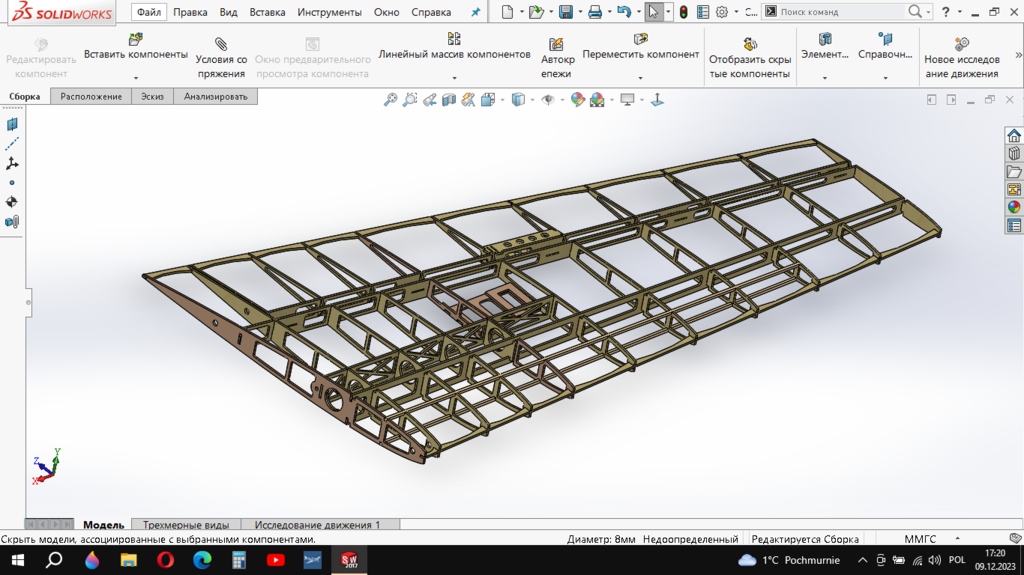1024x575 pixels.
Task: Select the Reference Plane tool in left toolbar
Action: point(12,125)
